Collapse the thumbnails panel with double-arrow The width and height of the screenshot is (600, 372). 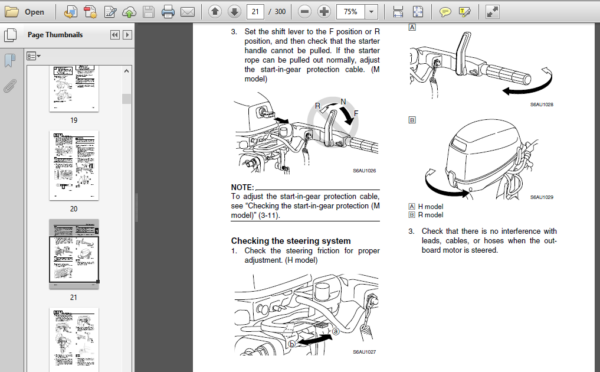(114, 35)
